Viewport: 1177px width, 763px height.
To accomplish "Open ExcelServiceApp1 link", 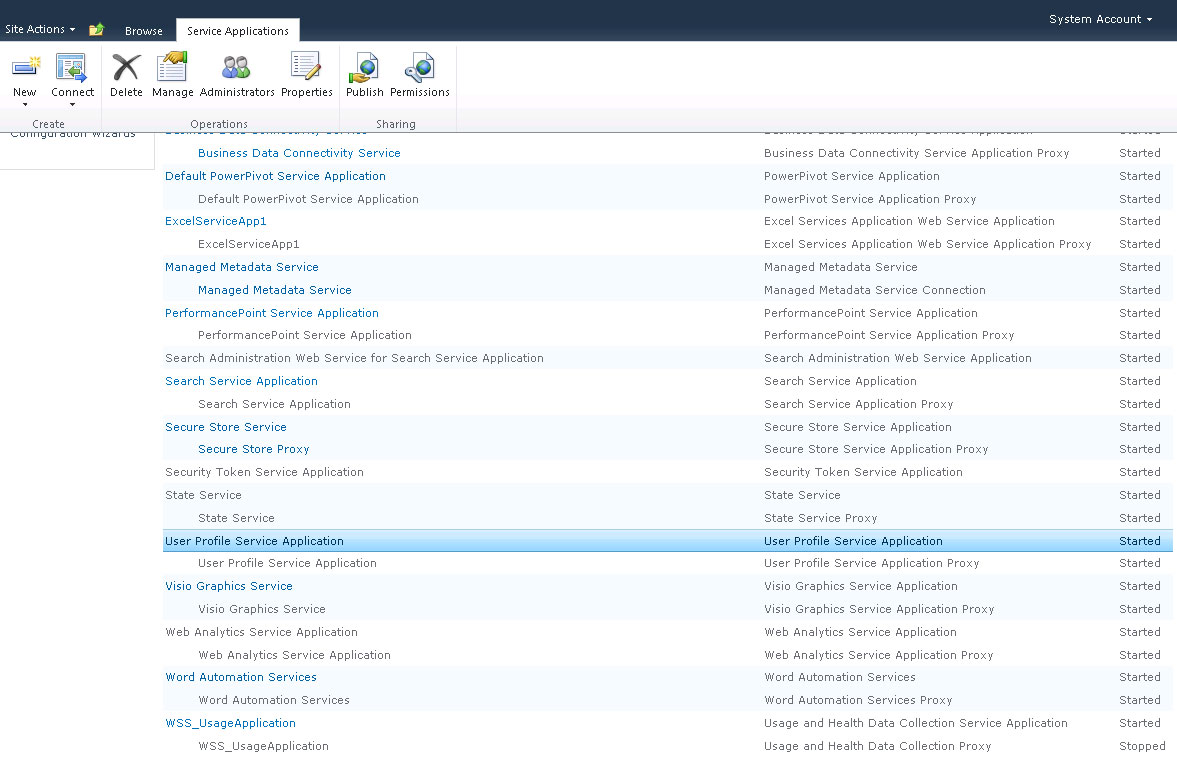I will click(x=215, y=221).
